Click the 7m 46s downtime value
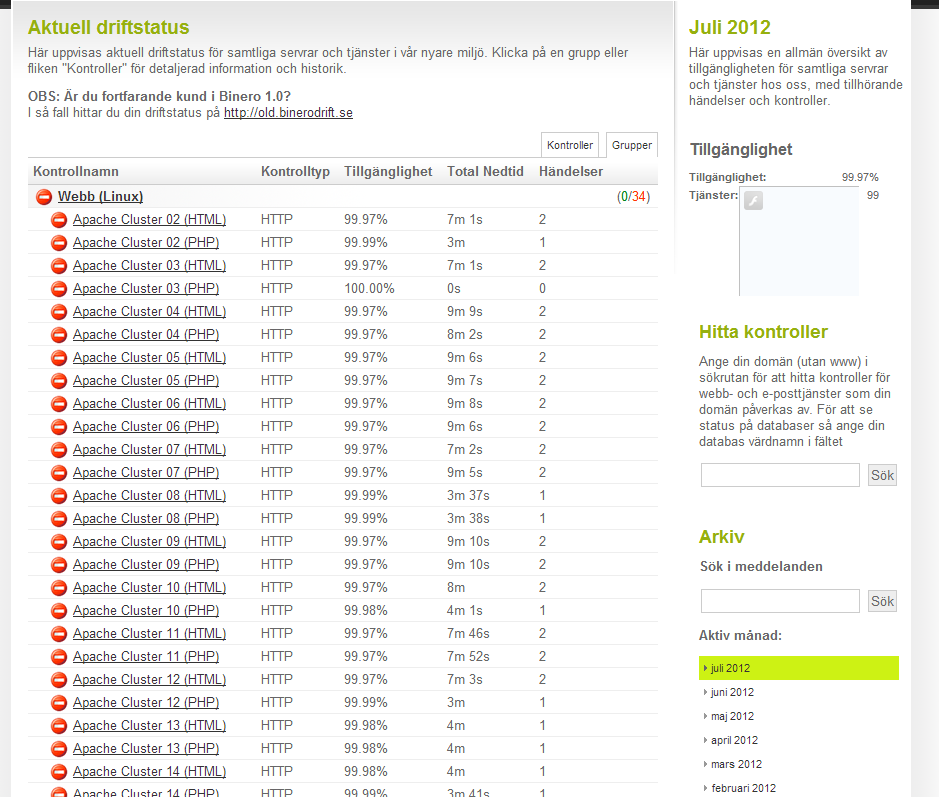Image resolution: width=939 pixels, height=797 pixels. 468,634
